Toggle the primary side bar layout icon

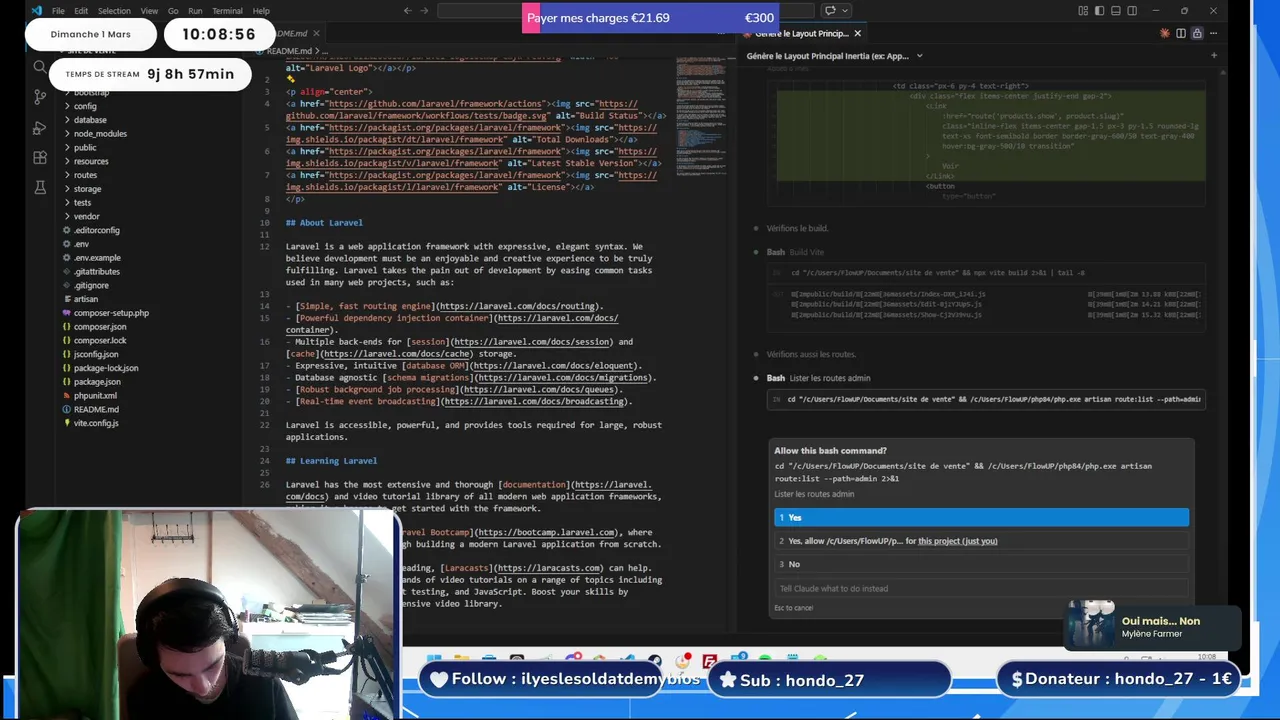(1099, 10)
